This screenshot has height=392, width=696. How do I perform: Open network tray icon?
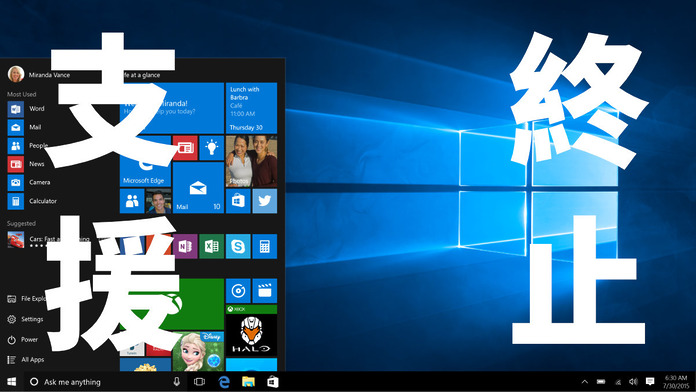click(617, 382)
